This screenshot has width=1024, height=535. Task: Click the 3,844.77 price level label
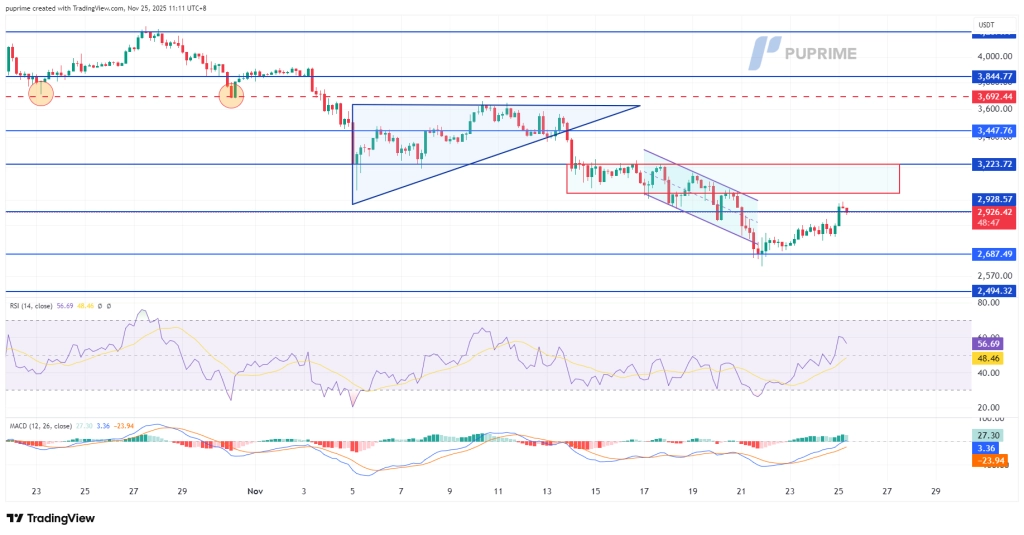point(994,76)
